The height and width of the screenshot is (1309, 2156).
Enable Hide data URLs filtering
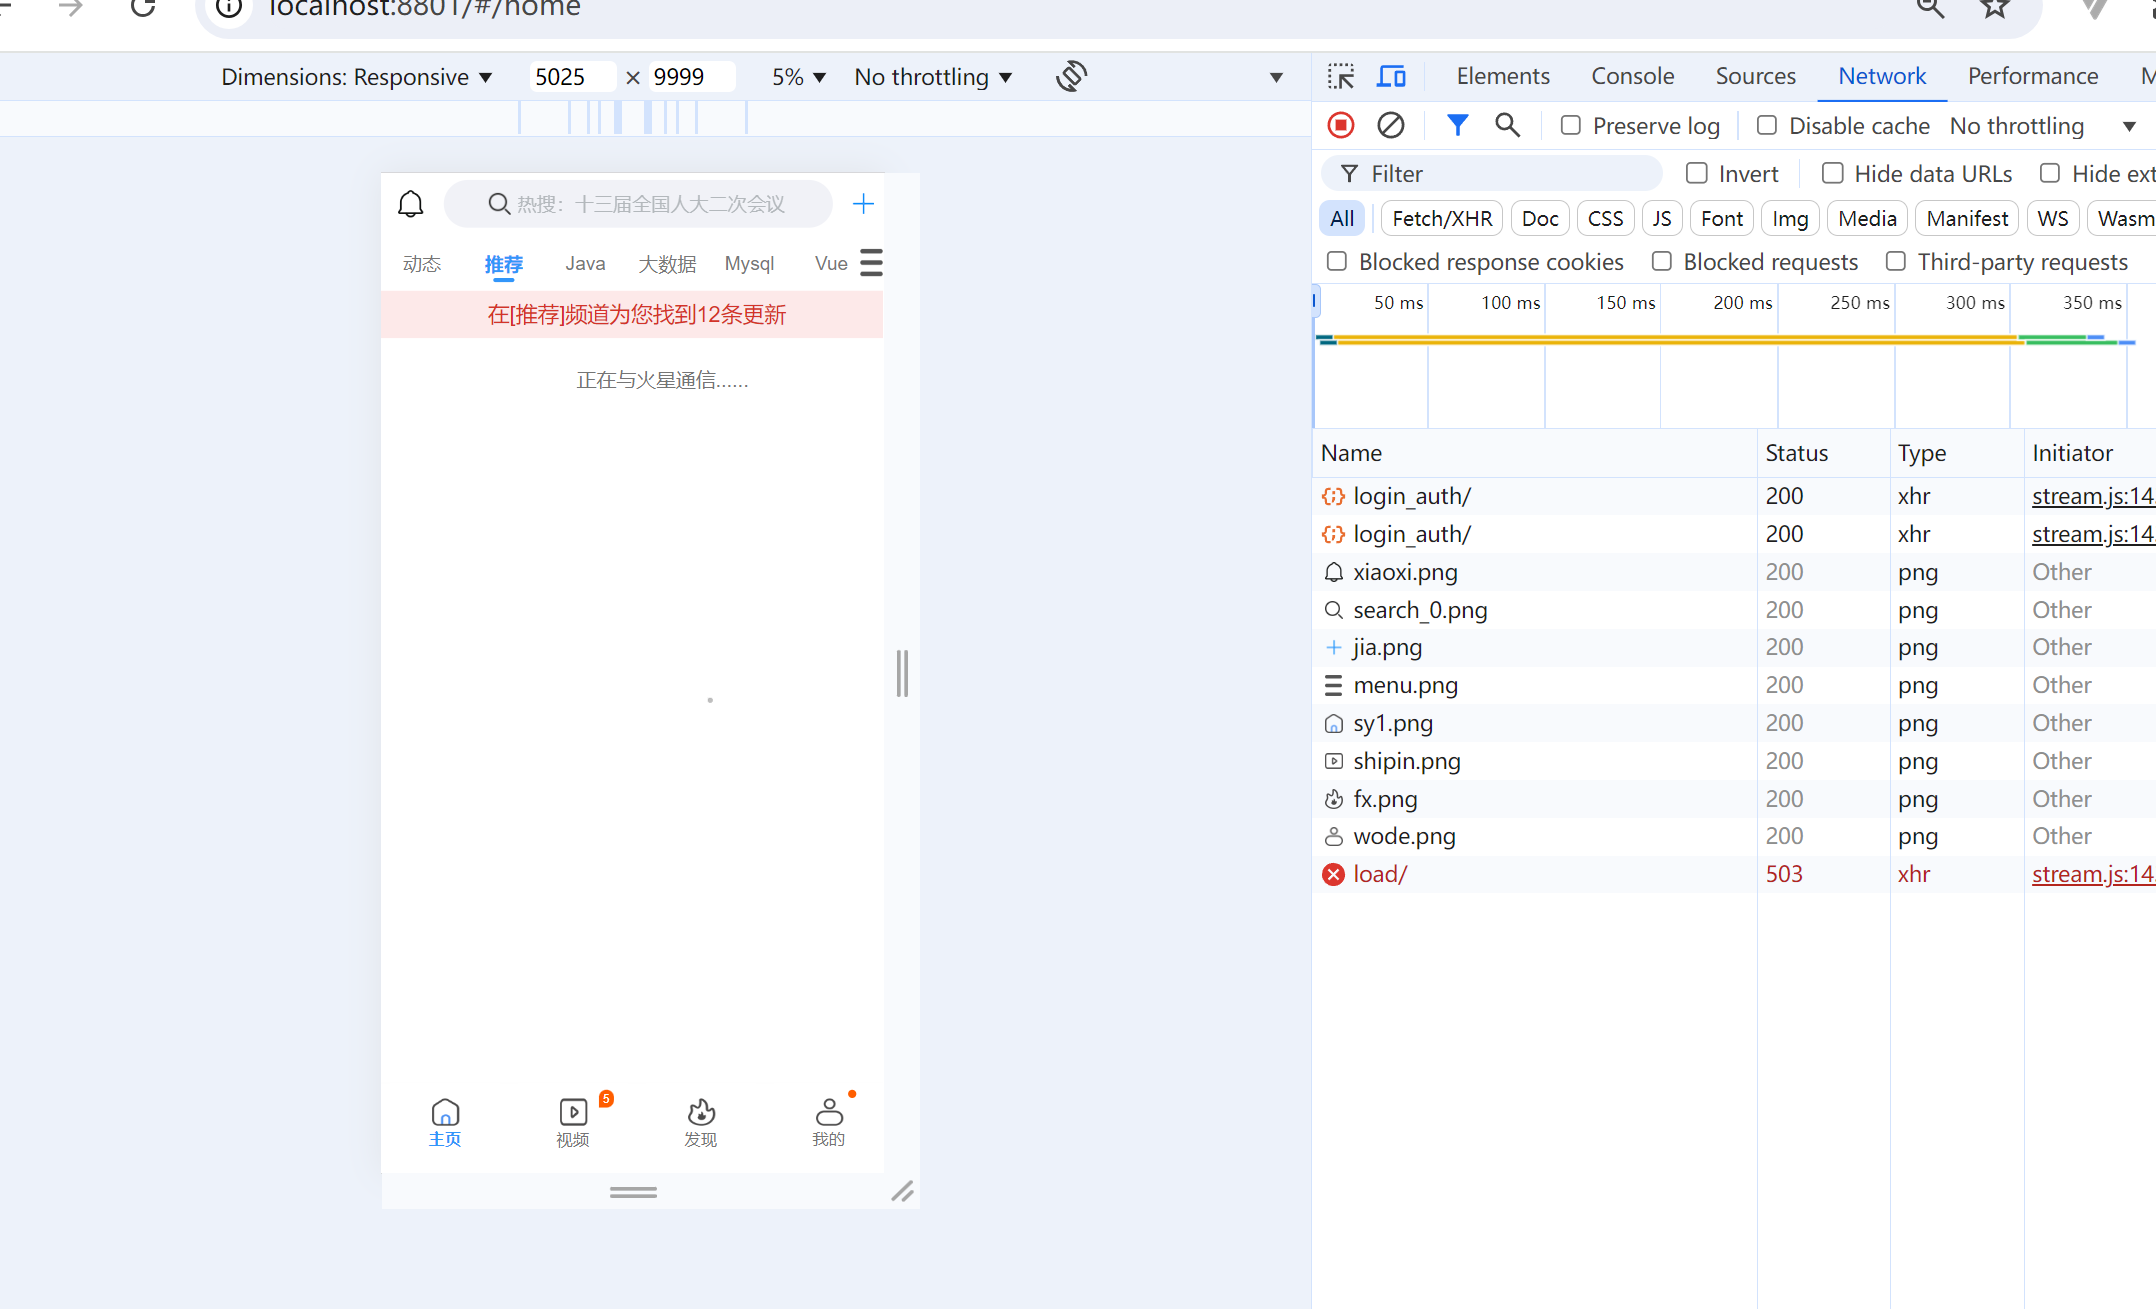click(x=1832, y=173)
